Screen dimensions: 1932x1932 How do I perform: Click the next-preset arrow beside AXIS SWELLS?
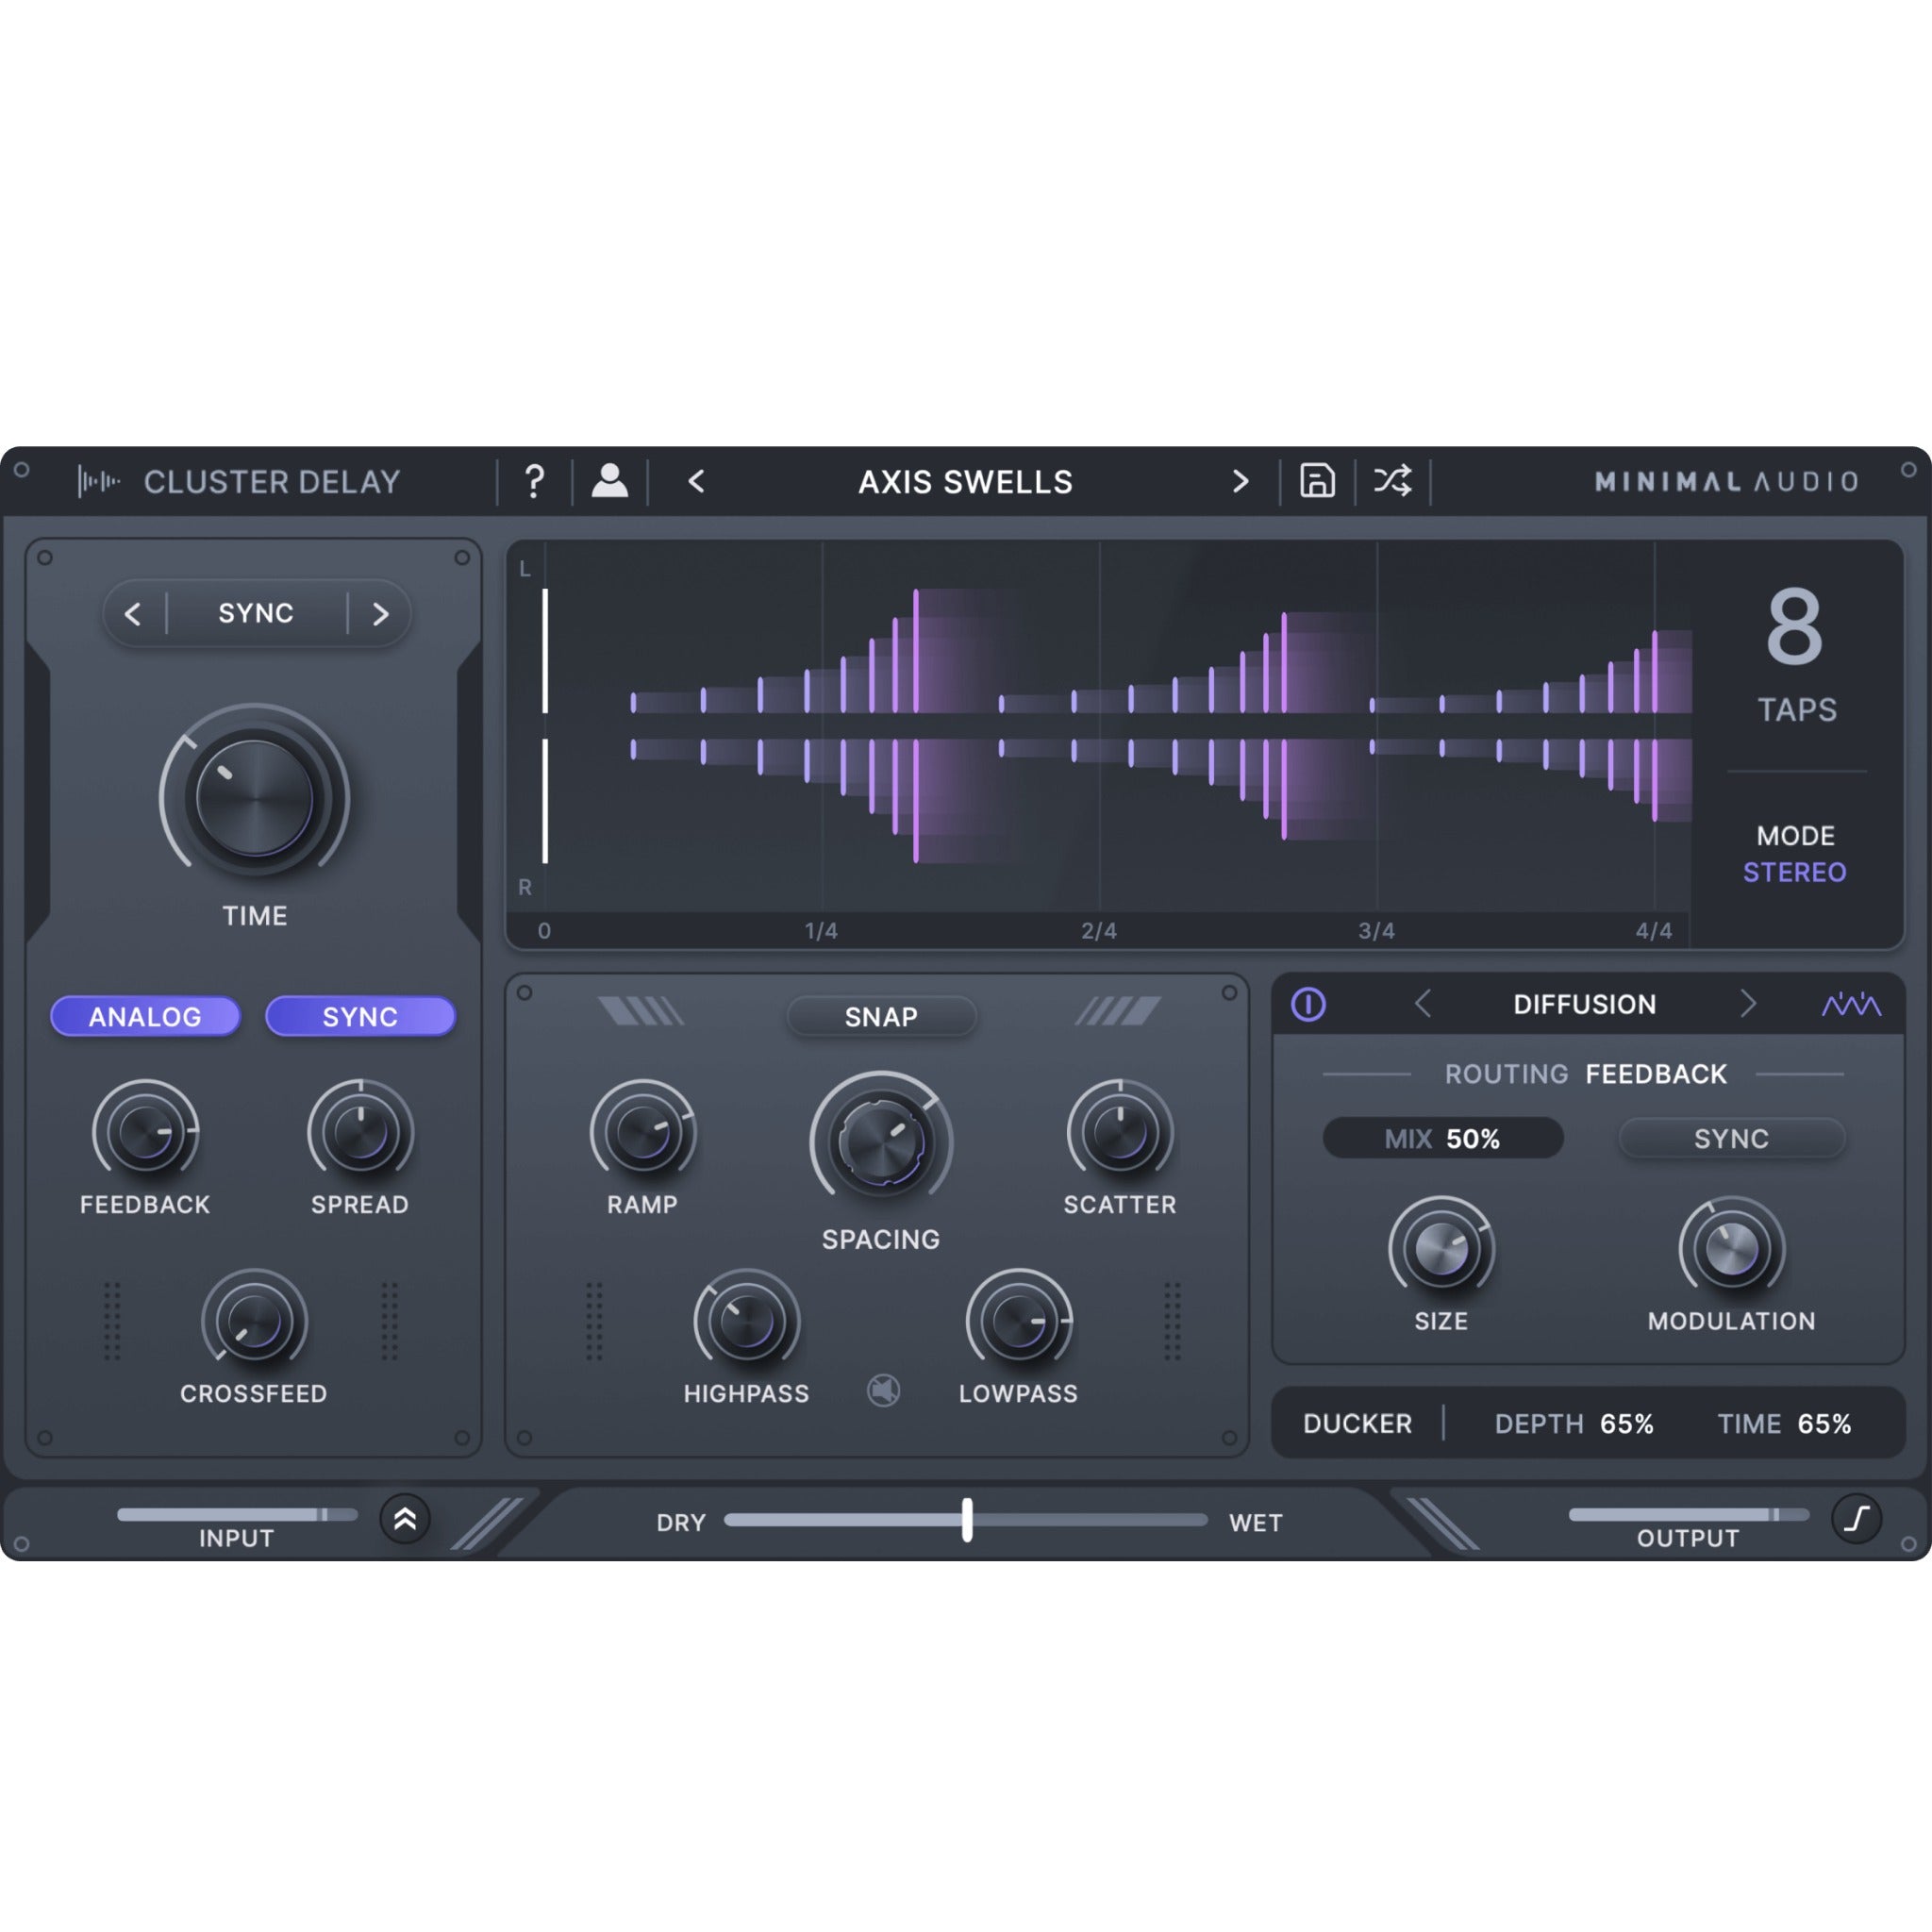click(x=1240, y=482)
